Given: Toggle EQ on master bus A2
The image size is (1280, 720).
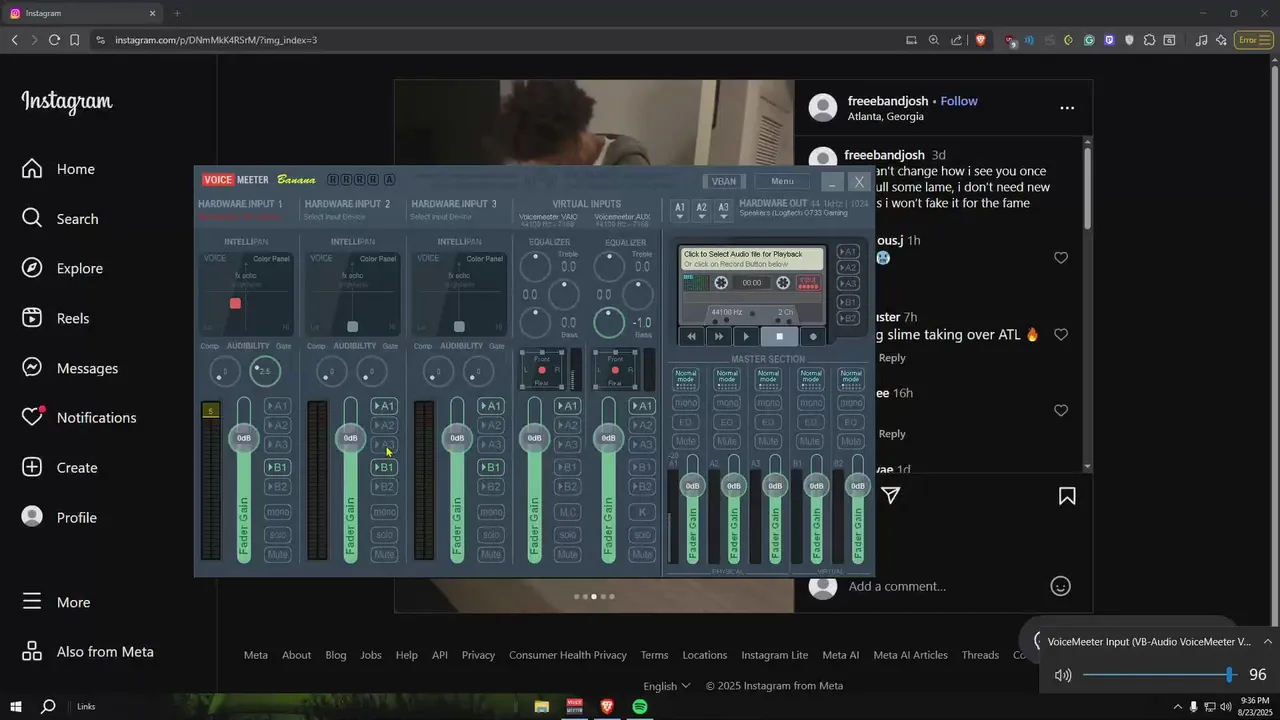Looking at the screenshot, I should [x=727, y=422].
